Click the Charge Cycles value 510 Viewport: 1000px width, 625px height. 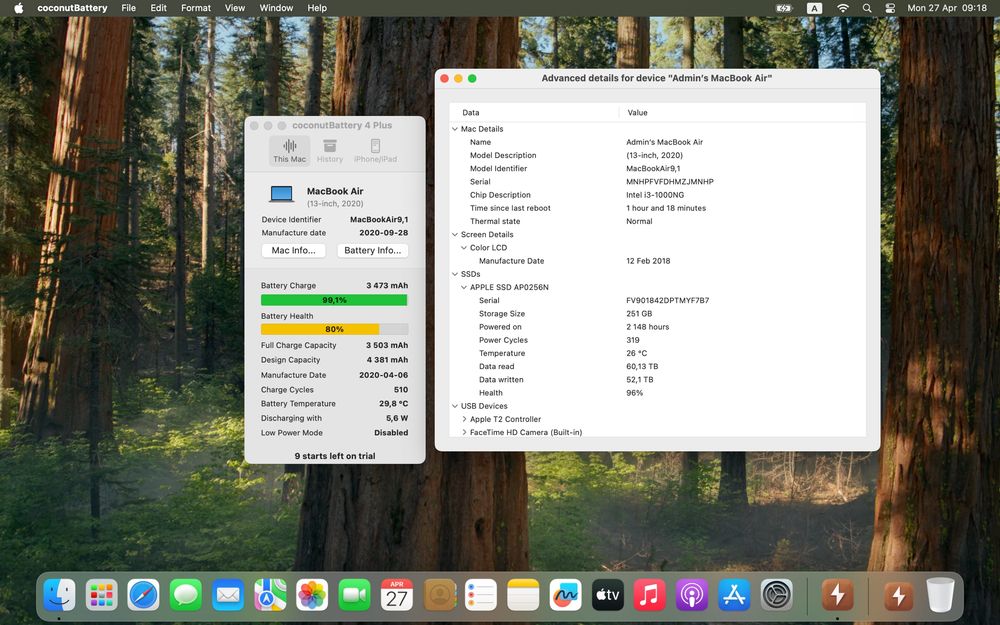click(401, 390)
